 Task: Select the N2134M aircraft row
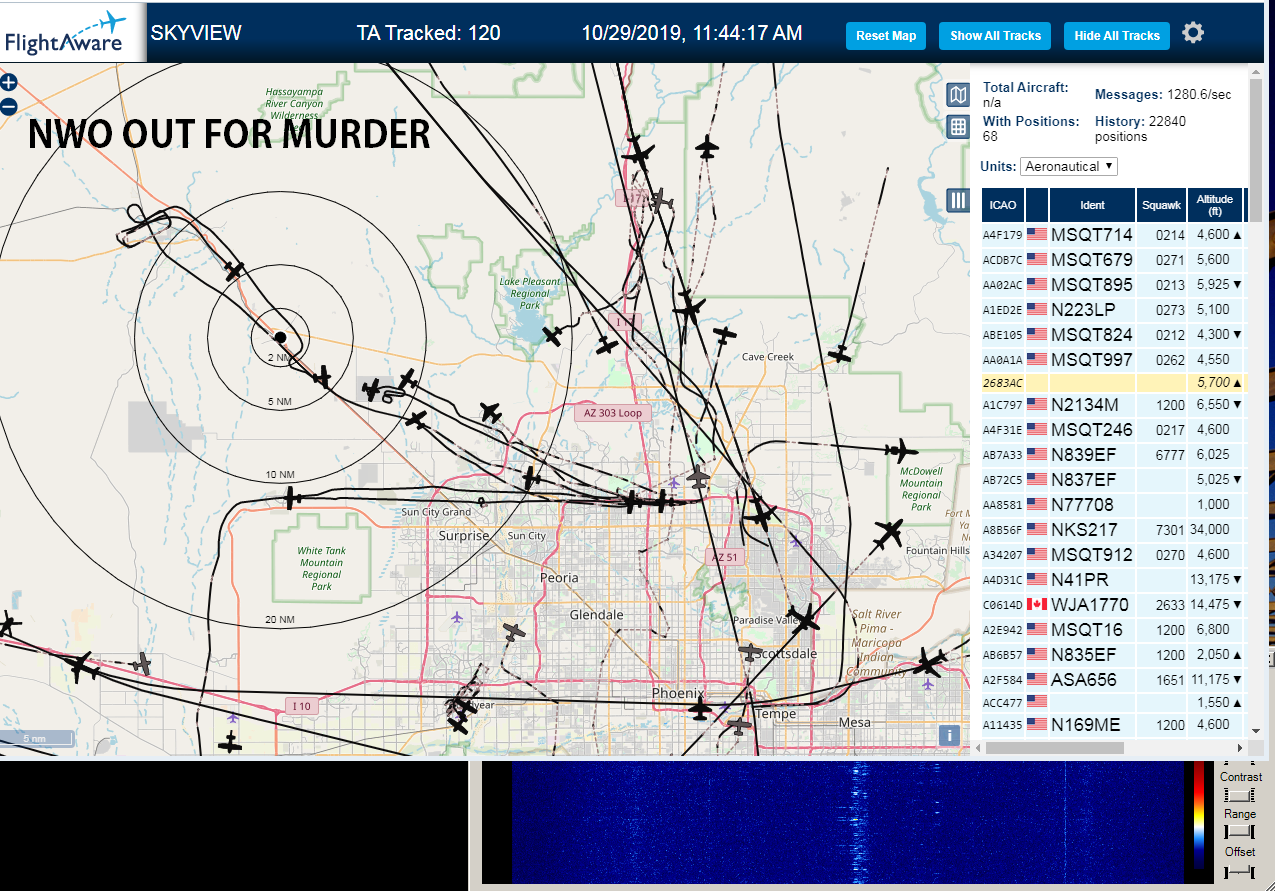(x=1113, y=405)
